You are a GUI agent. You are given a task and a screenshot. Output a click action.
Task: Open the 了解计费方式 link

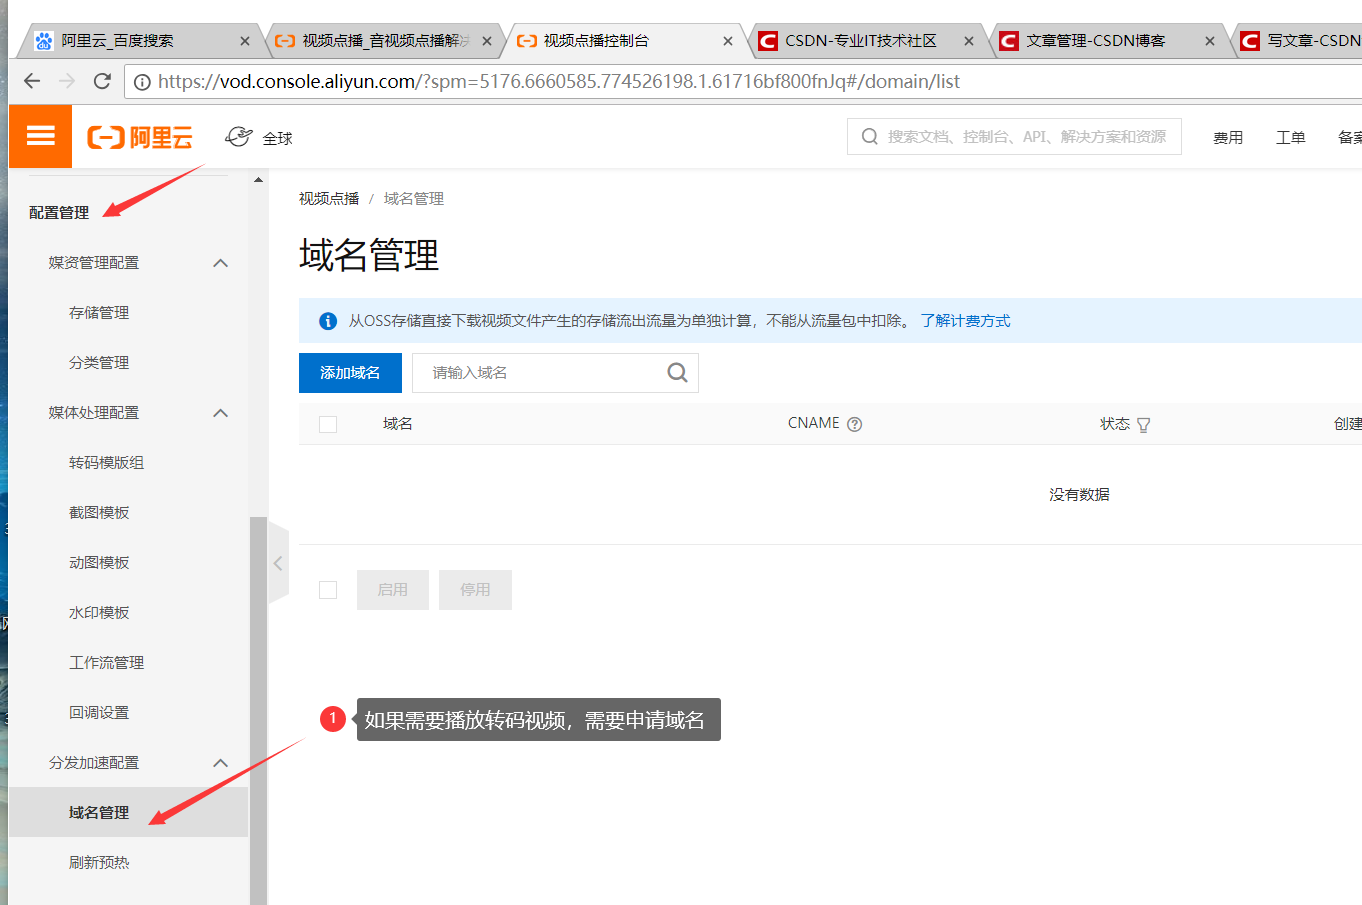pyautogui.click(x=964, y=321)
